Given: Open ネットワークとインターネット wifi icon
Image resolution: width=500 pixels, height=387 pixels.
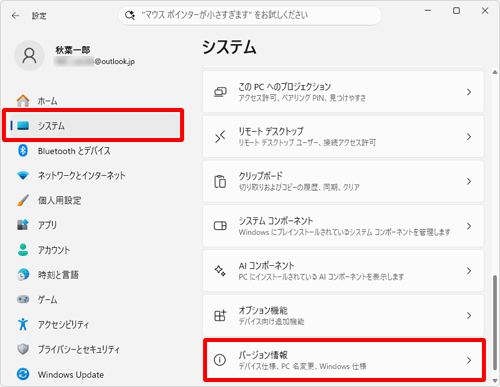Looking at the screenshot, I should click(23, 175).
